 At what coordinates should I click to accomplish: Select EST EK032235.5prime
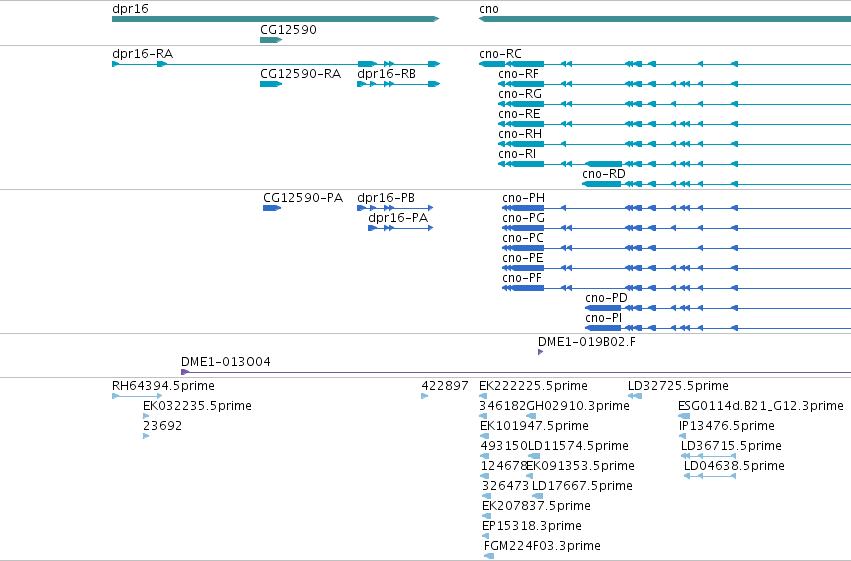coord(197,406)
